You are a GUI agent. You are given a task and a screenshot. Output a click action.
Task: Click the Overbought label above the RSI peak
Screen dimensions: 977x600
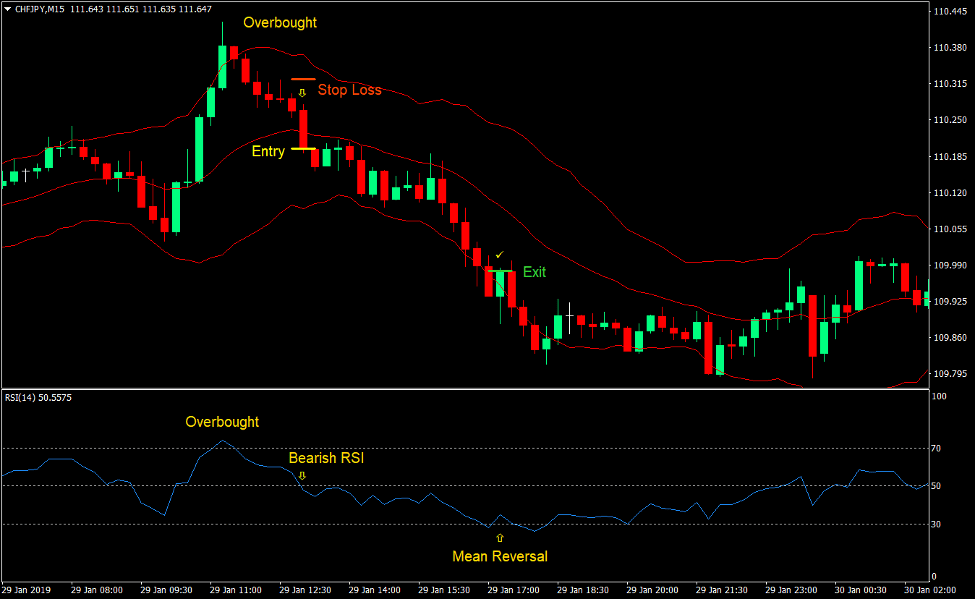(221, 422)
